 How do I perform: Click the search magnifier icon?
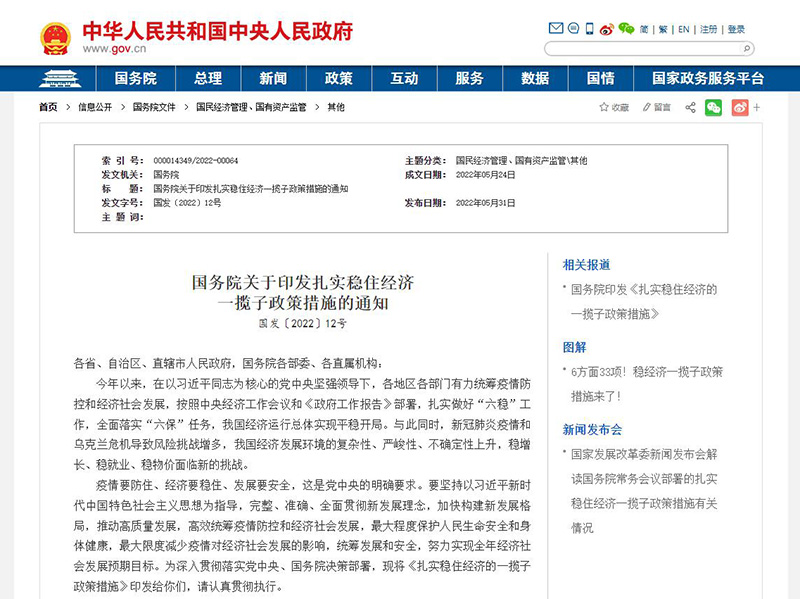tap(746, 48)
